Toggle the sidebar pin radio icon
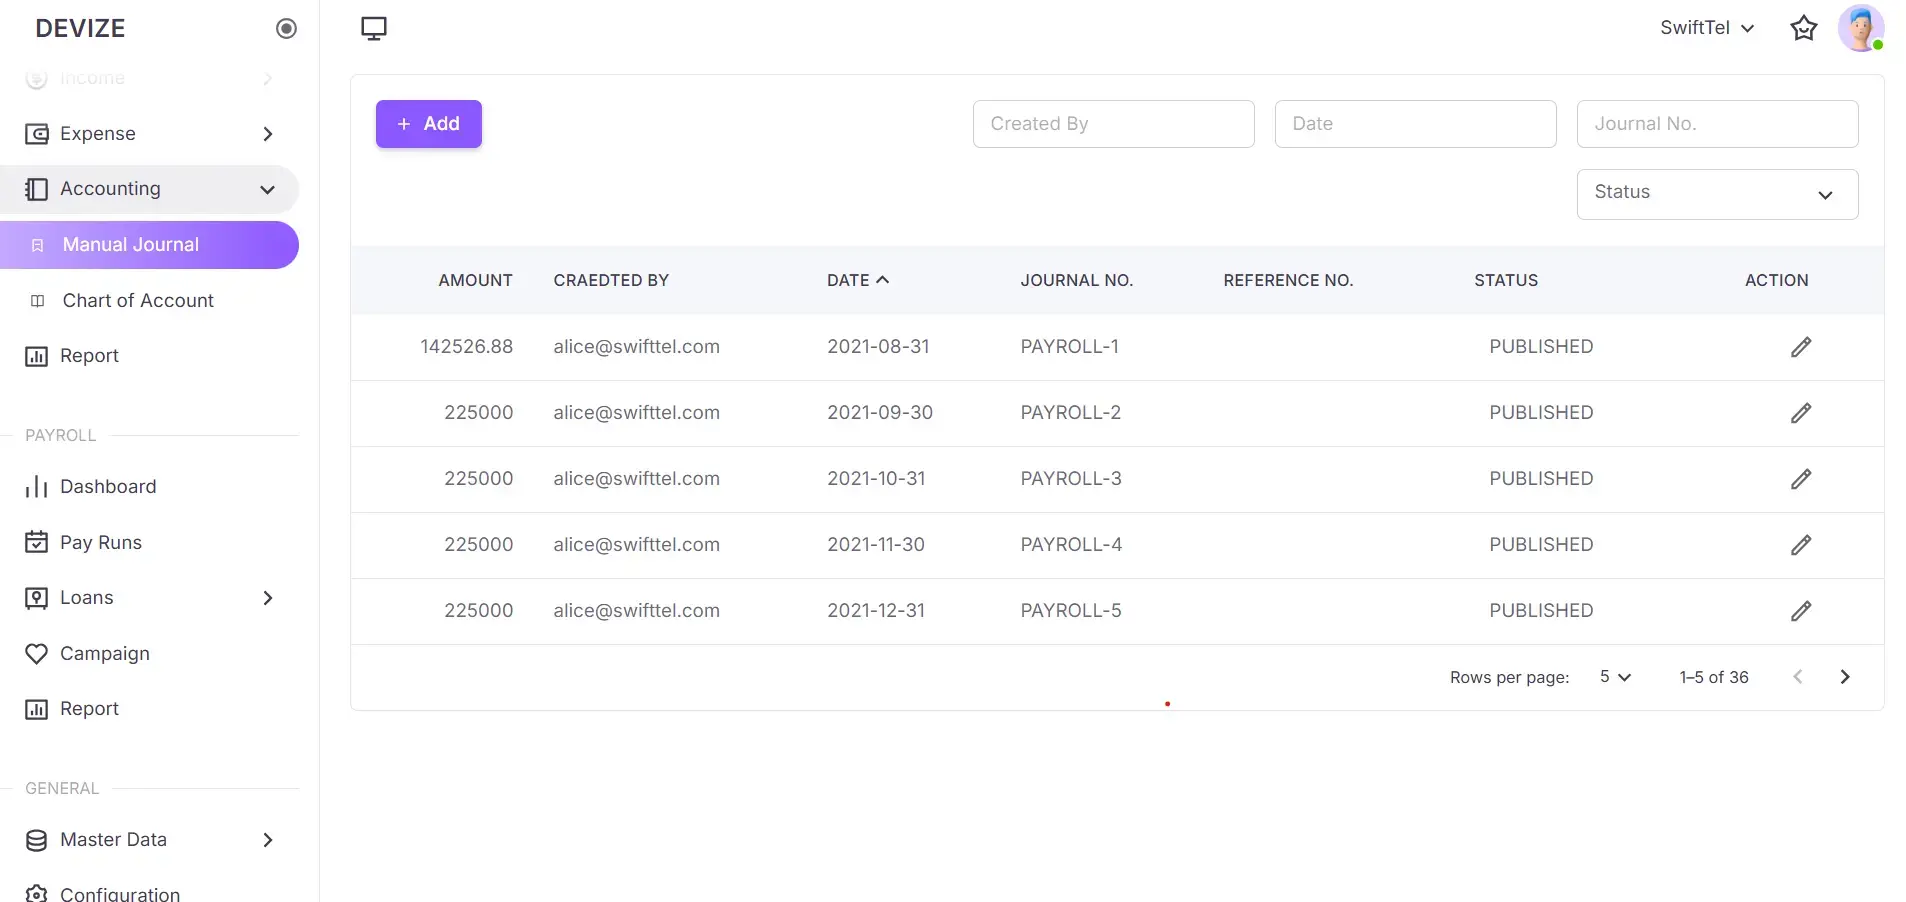This screenshot has width=1906, height=902. pos(286,28)
